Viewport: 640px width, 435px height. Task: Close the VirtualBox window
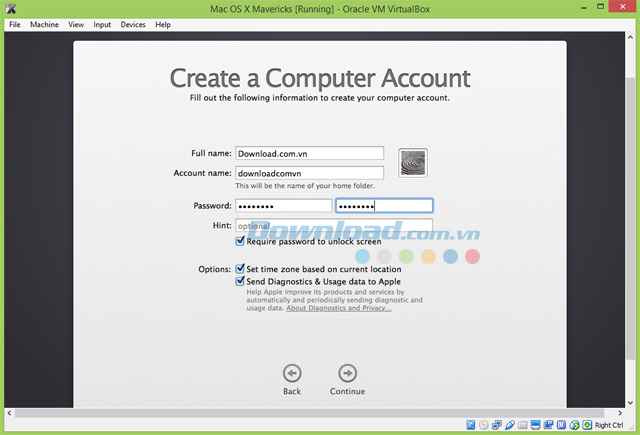coord(622,7)
